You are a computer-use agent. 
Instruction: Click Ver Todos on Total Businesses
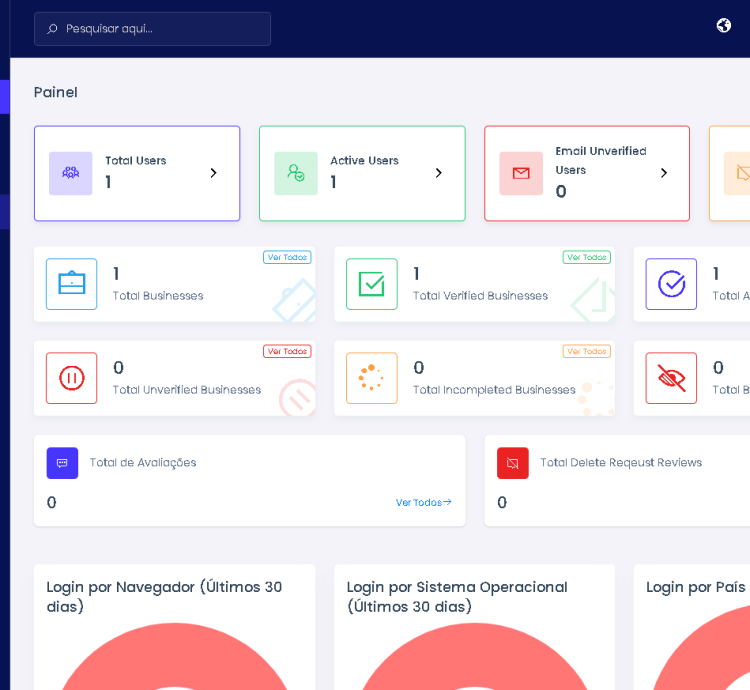point(287,257)
